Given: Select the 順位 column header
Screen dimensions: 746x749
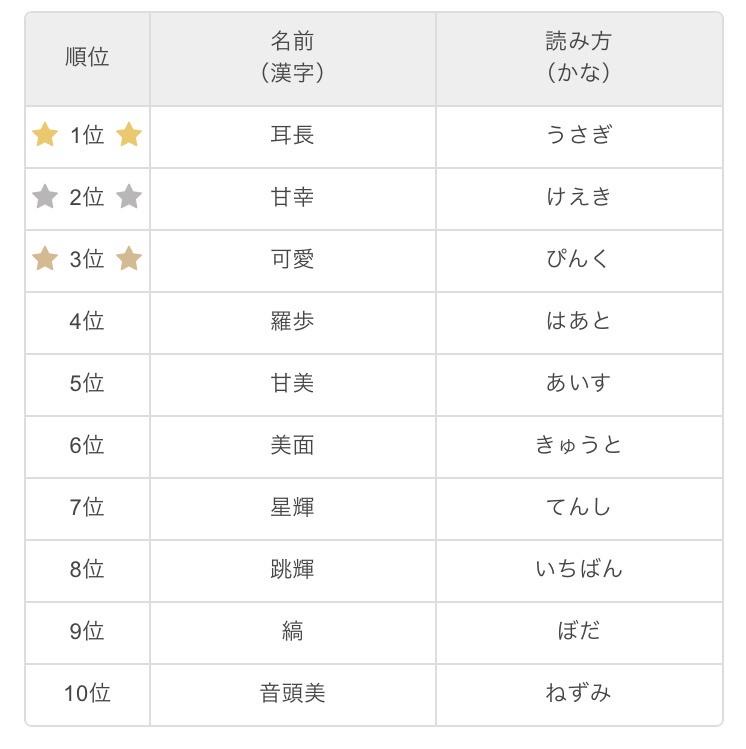Looking at the screenshot, I should tap(87, 59).
